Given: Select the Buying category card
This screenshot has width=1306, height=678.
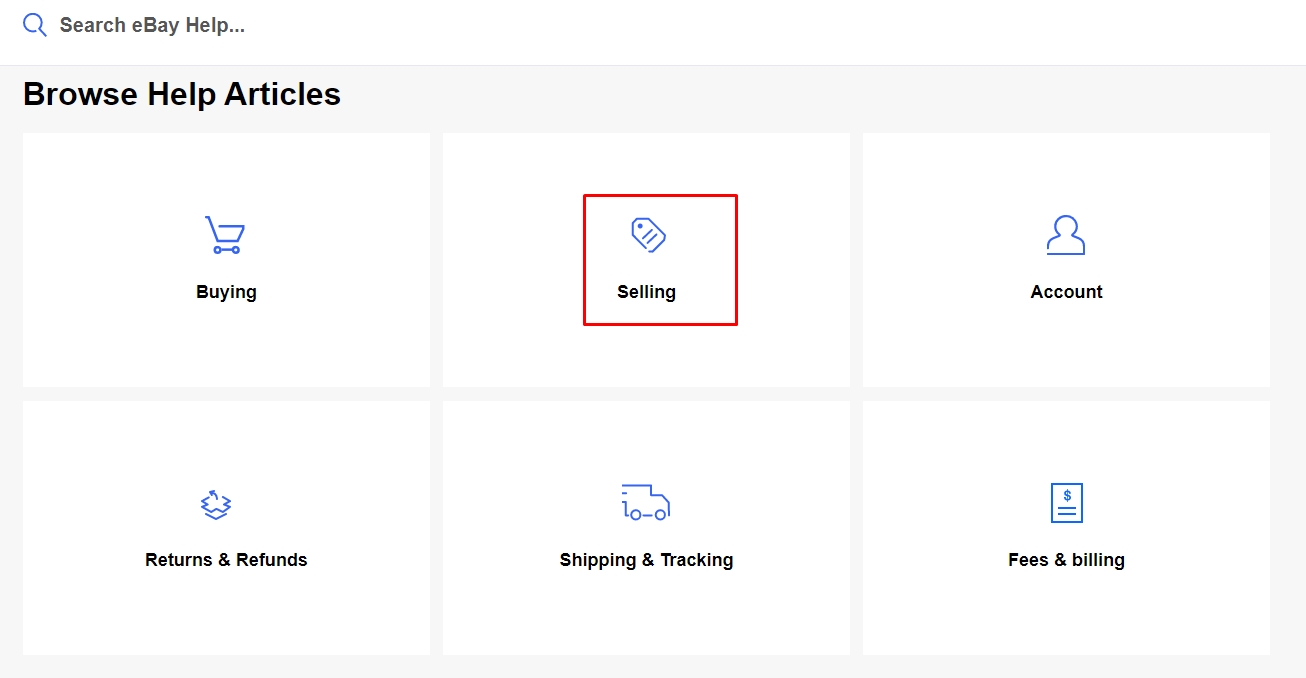Looking at the screenshot, I should point(226,260).
